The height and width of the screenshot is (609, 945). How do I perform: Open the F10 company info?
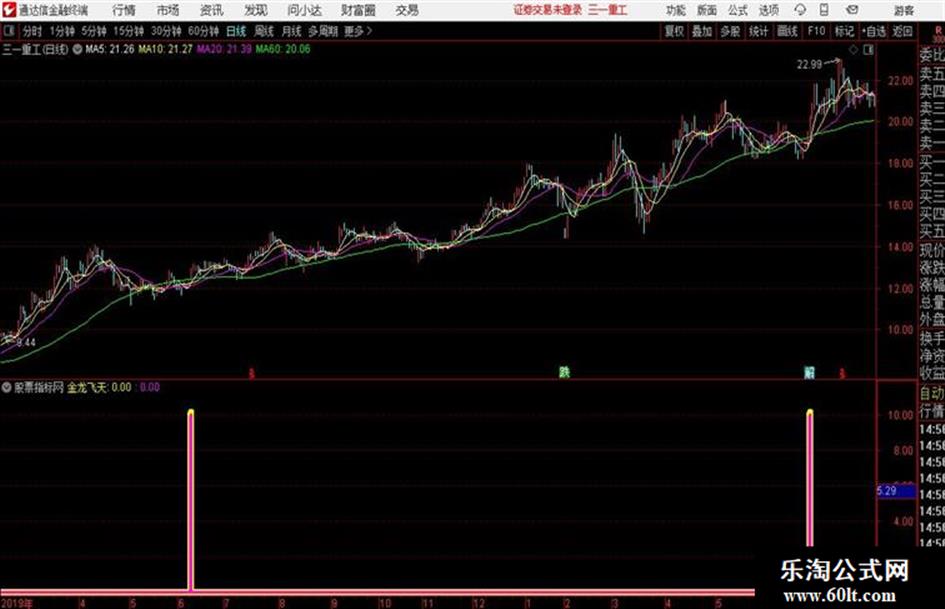(x=817, y=31)
